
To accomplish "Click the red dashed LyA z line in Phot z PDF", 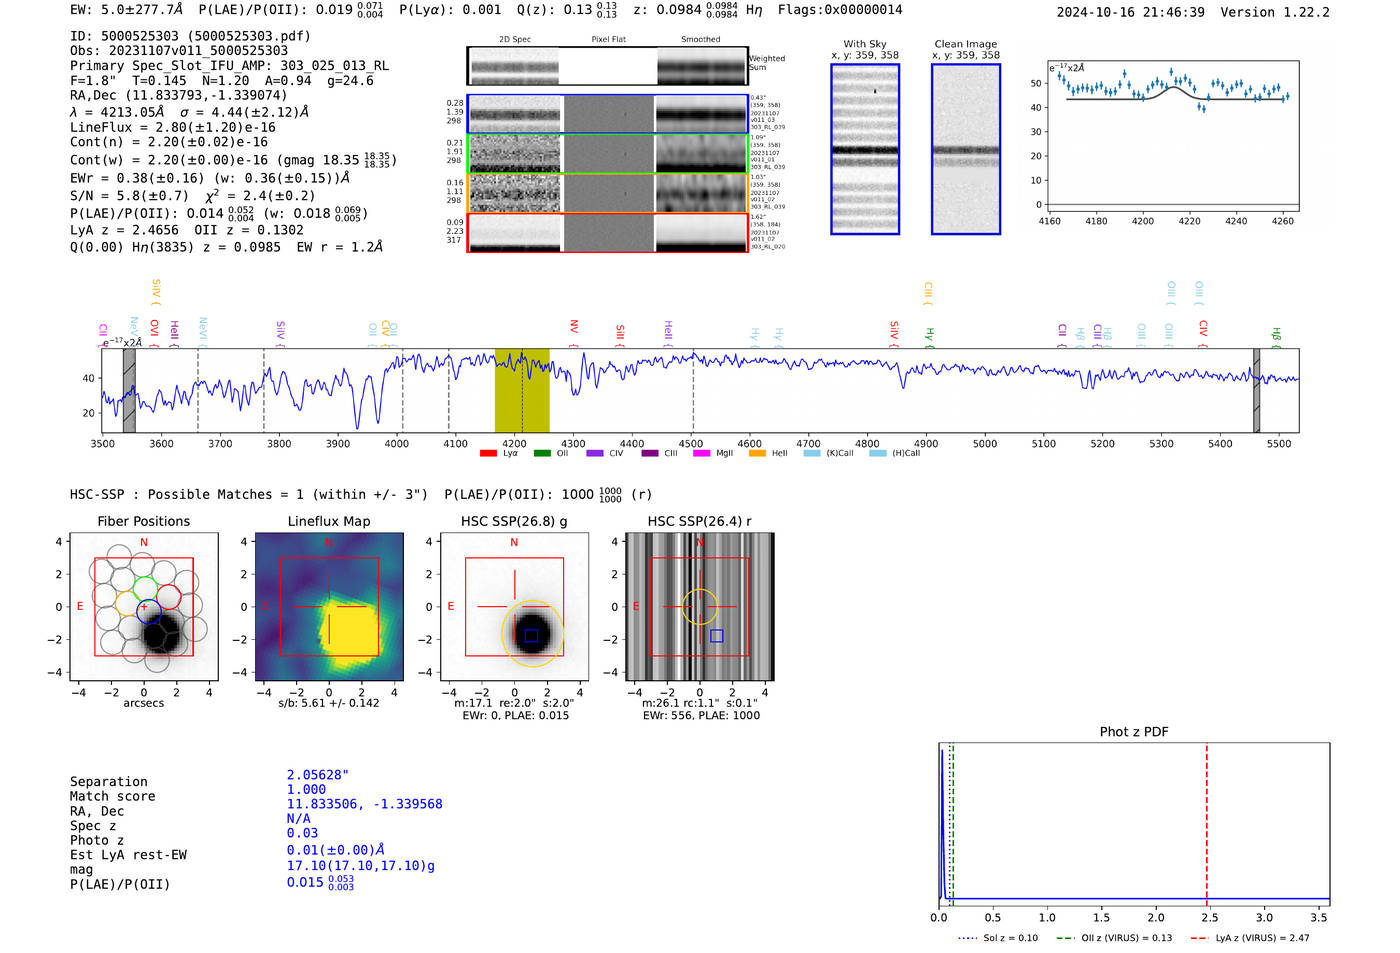I will click(x=1206, y=820).
